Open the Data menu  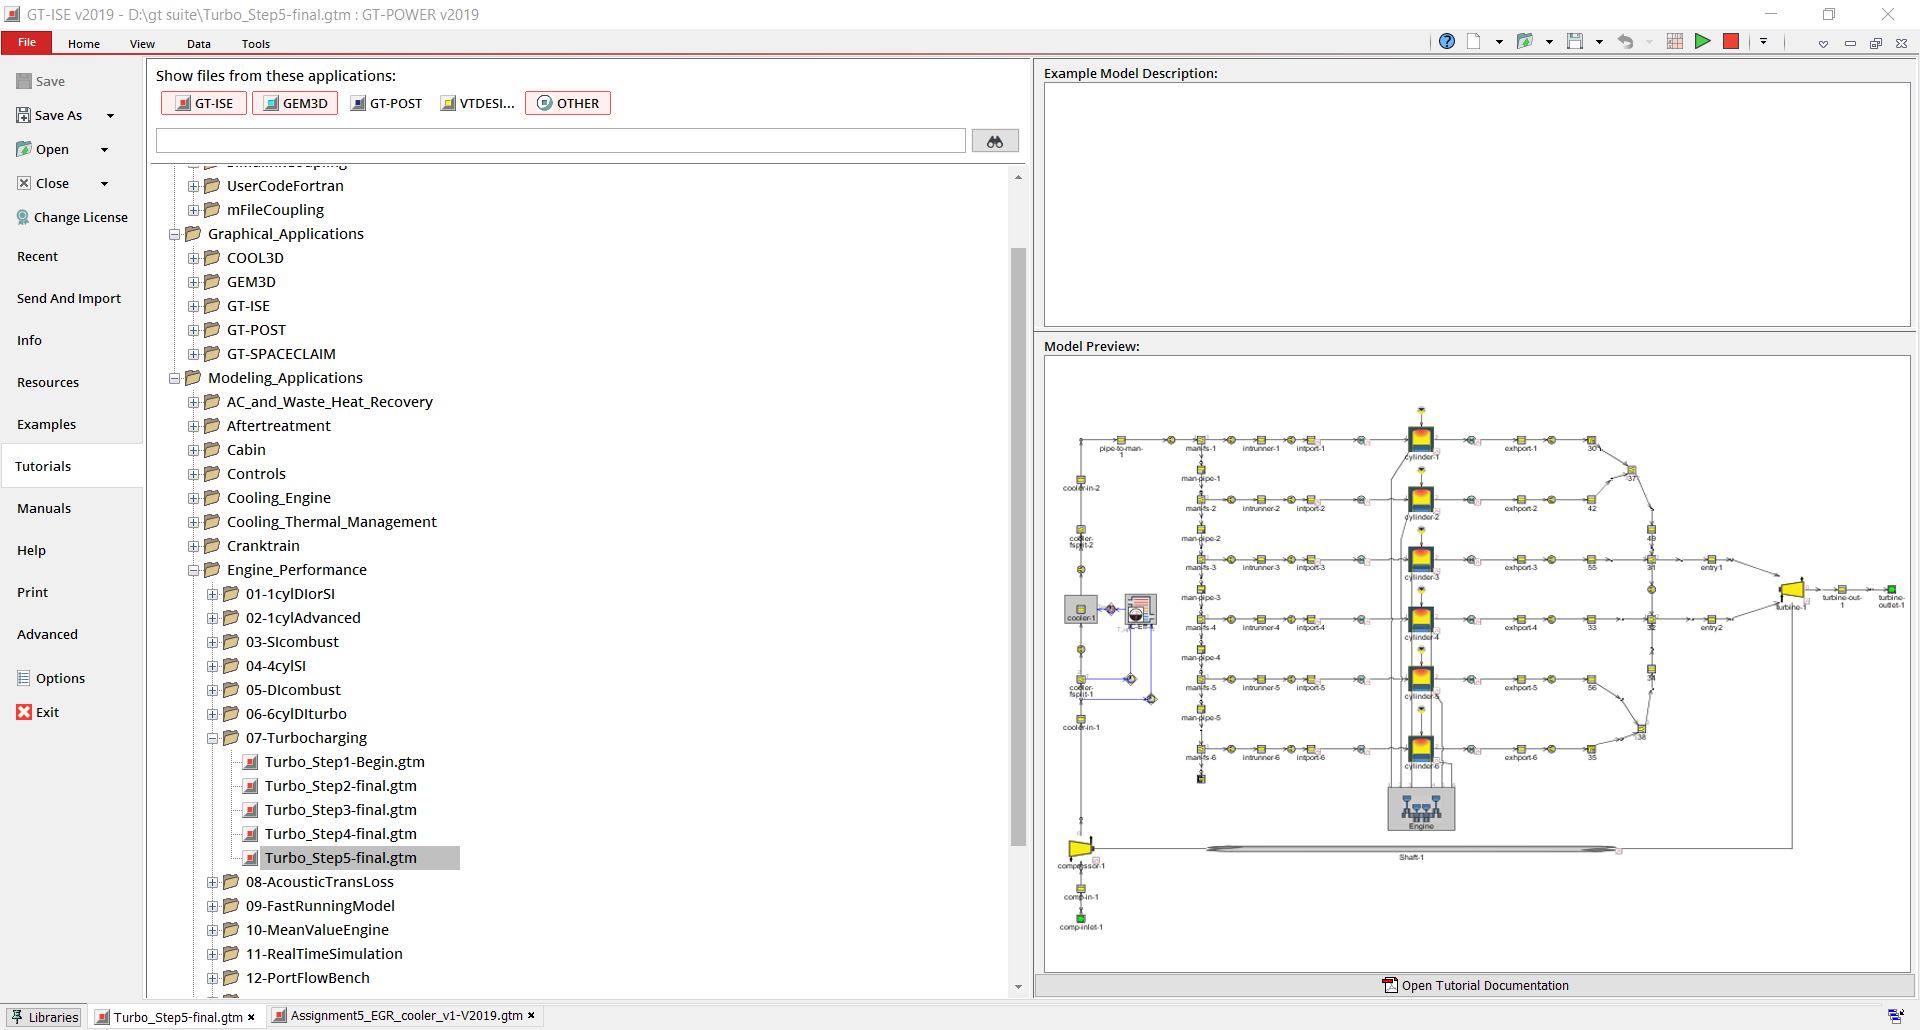[198, 43]
